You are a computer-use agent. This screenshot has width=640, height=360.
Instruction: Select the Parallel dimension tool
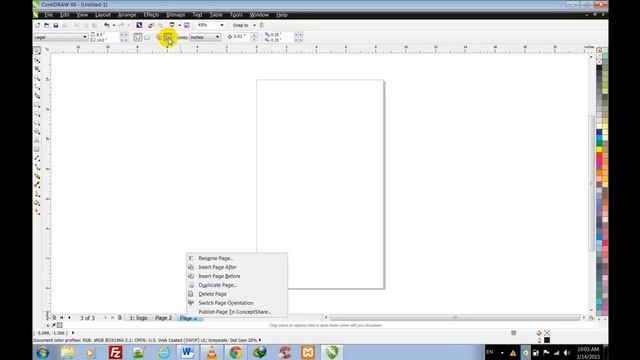pyautogui.click(x=37, y=158)
